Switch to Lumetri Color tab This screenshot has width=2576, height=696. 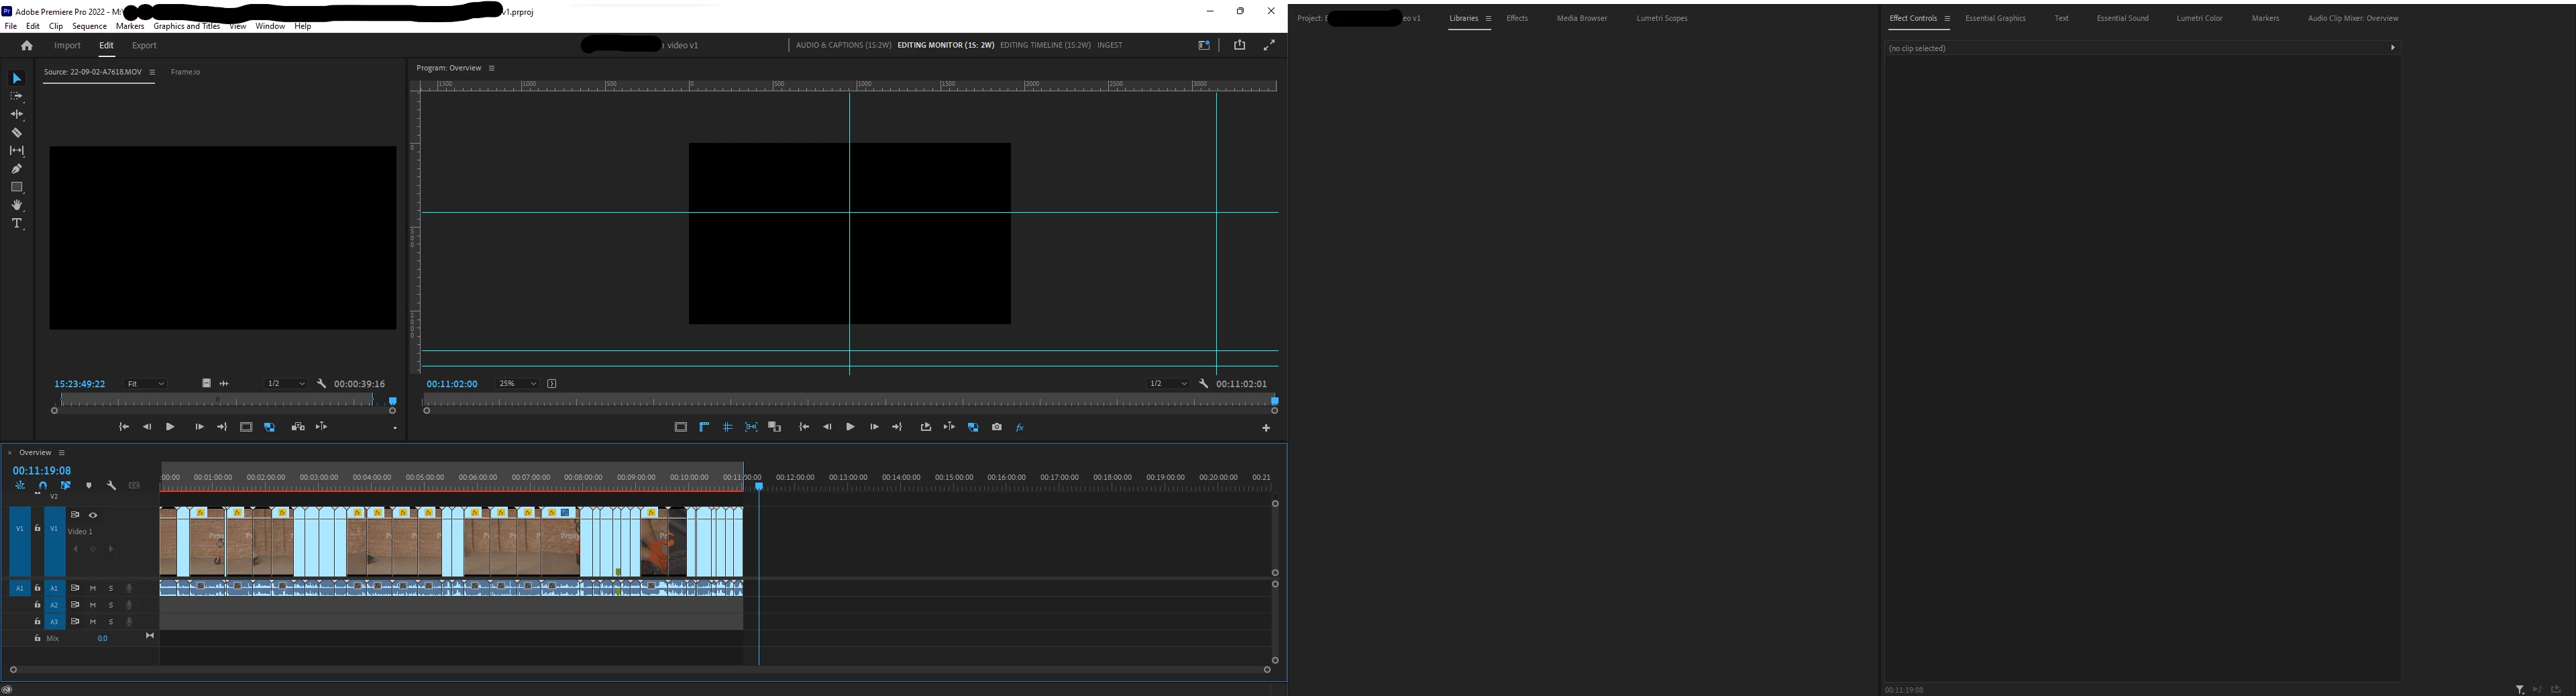point(2199,19)
